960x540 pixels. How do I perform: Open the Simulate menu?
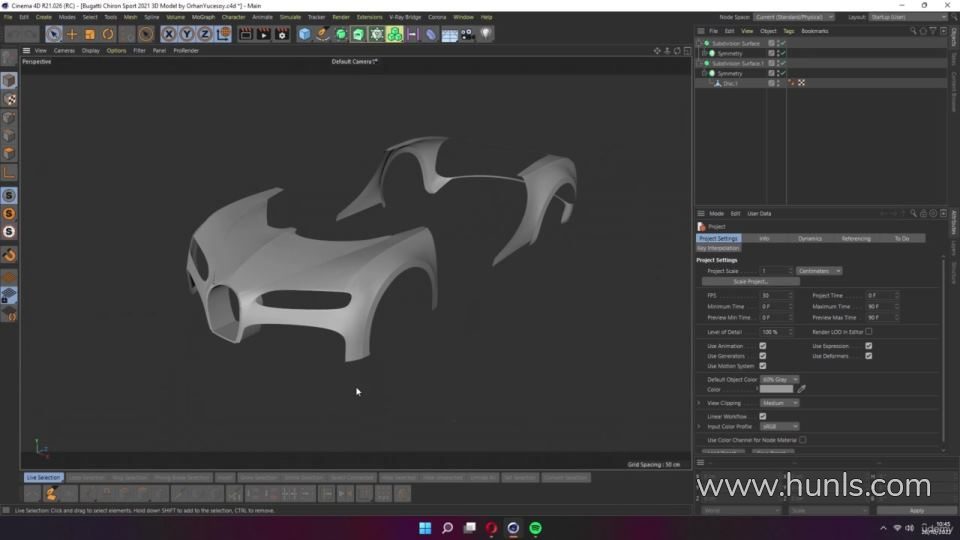(290, 17)
